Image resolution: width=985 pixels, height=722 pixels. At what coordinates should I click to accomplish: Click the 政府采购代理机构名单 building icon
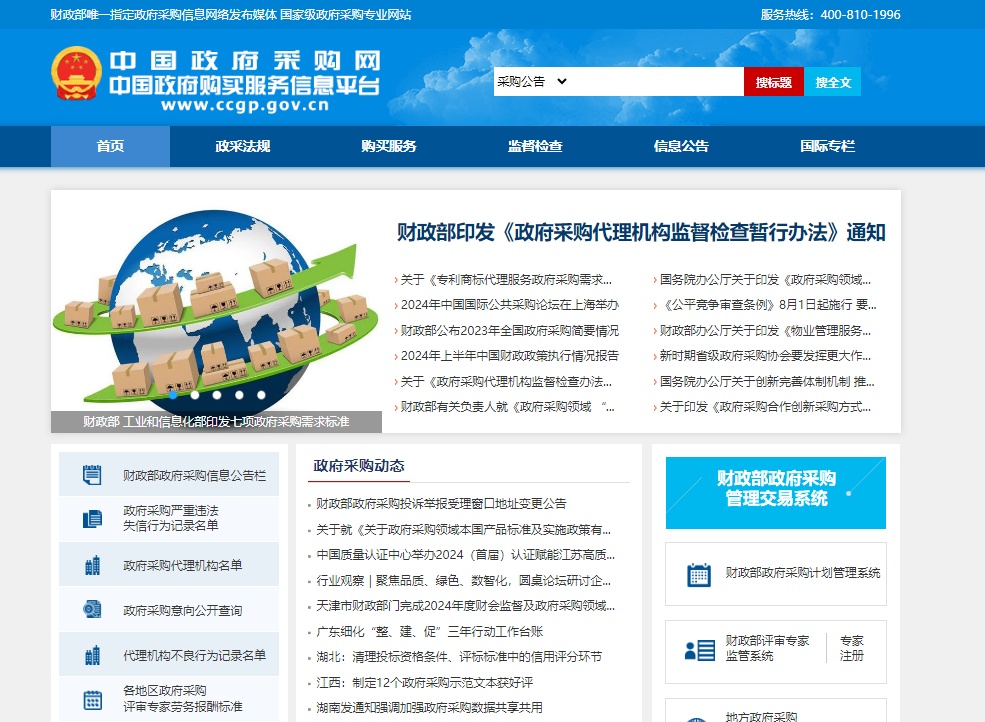pyautogui.click(x=92, y=565)
